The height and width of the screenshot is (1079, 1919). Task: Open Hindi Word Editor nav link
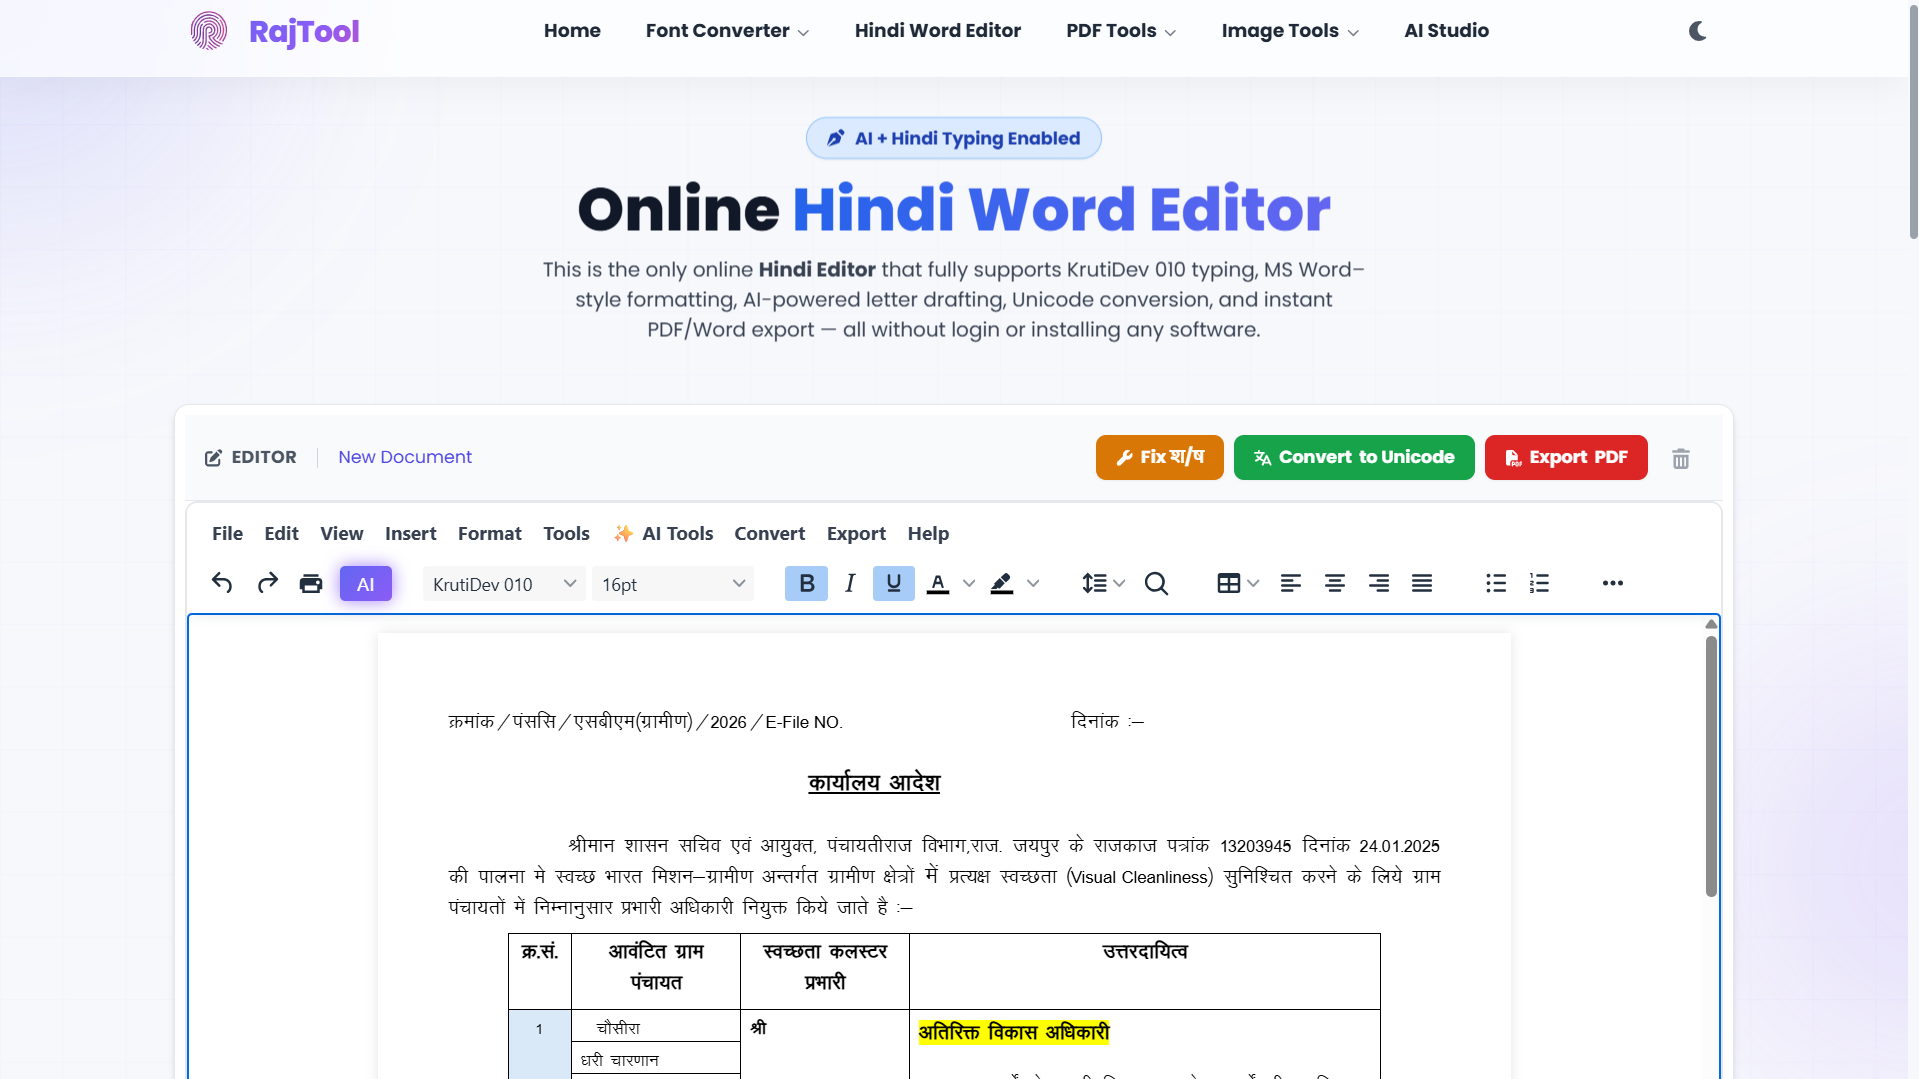pos(938,31)
